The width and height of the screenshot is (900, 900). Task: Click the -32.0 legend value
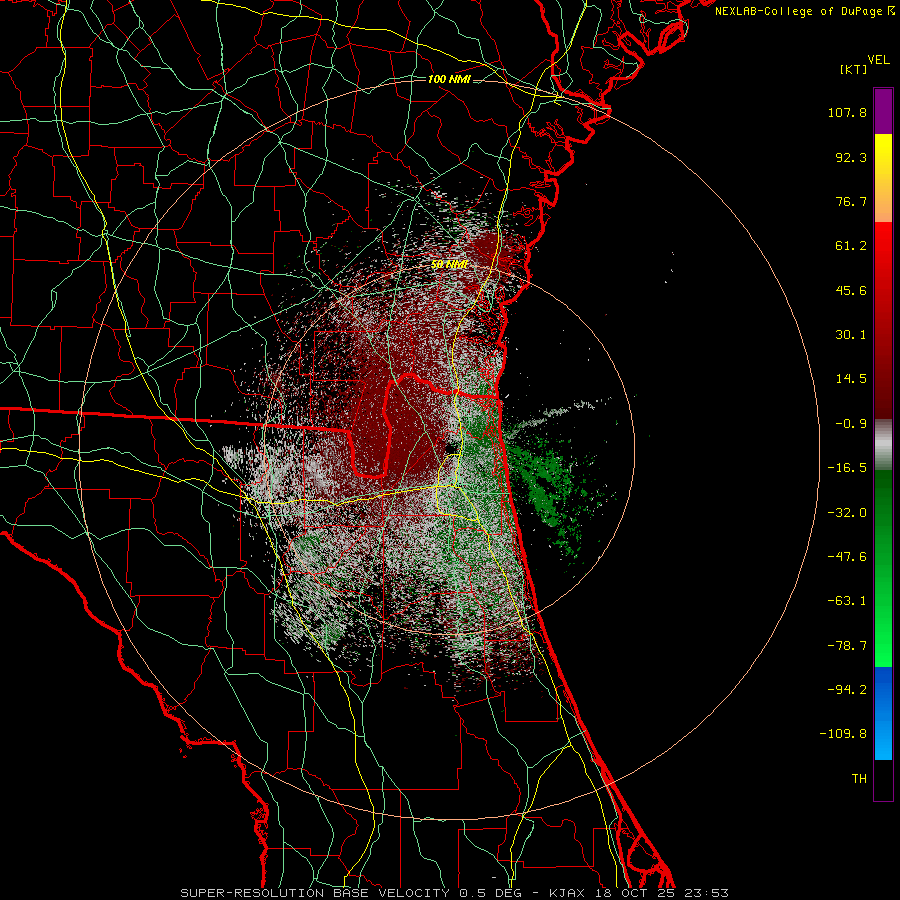(x=847, y=513)
